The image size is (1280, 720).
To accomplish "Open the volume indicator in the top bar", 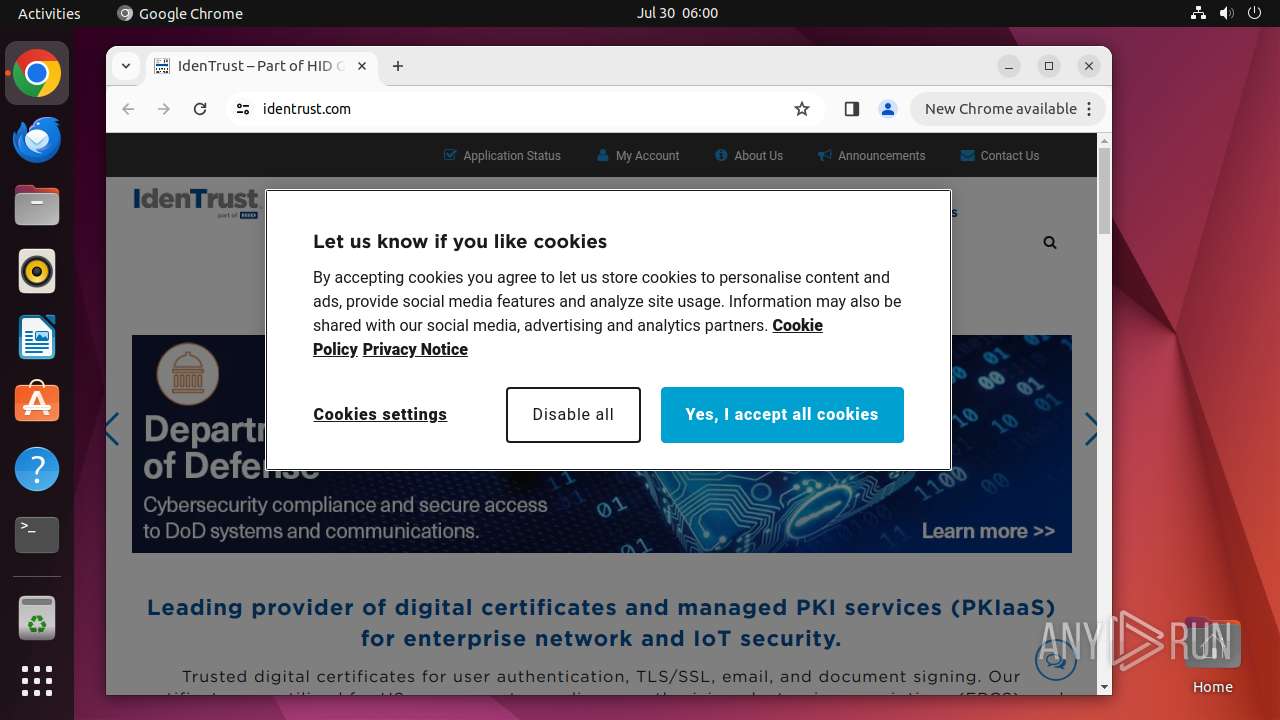I will click(1227, 13).
